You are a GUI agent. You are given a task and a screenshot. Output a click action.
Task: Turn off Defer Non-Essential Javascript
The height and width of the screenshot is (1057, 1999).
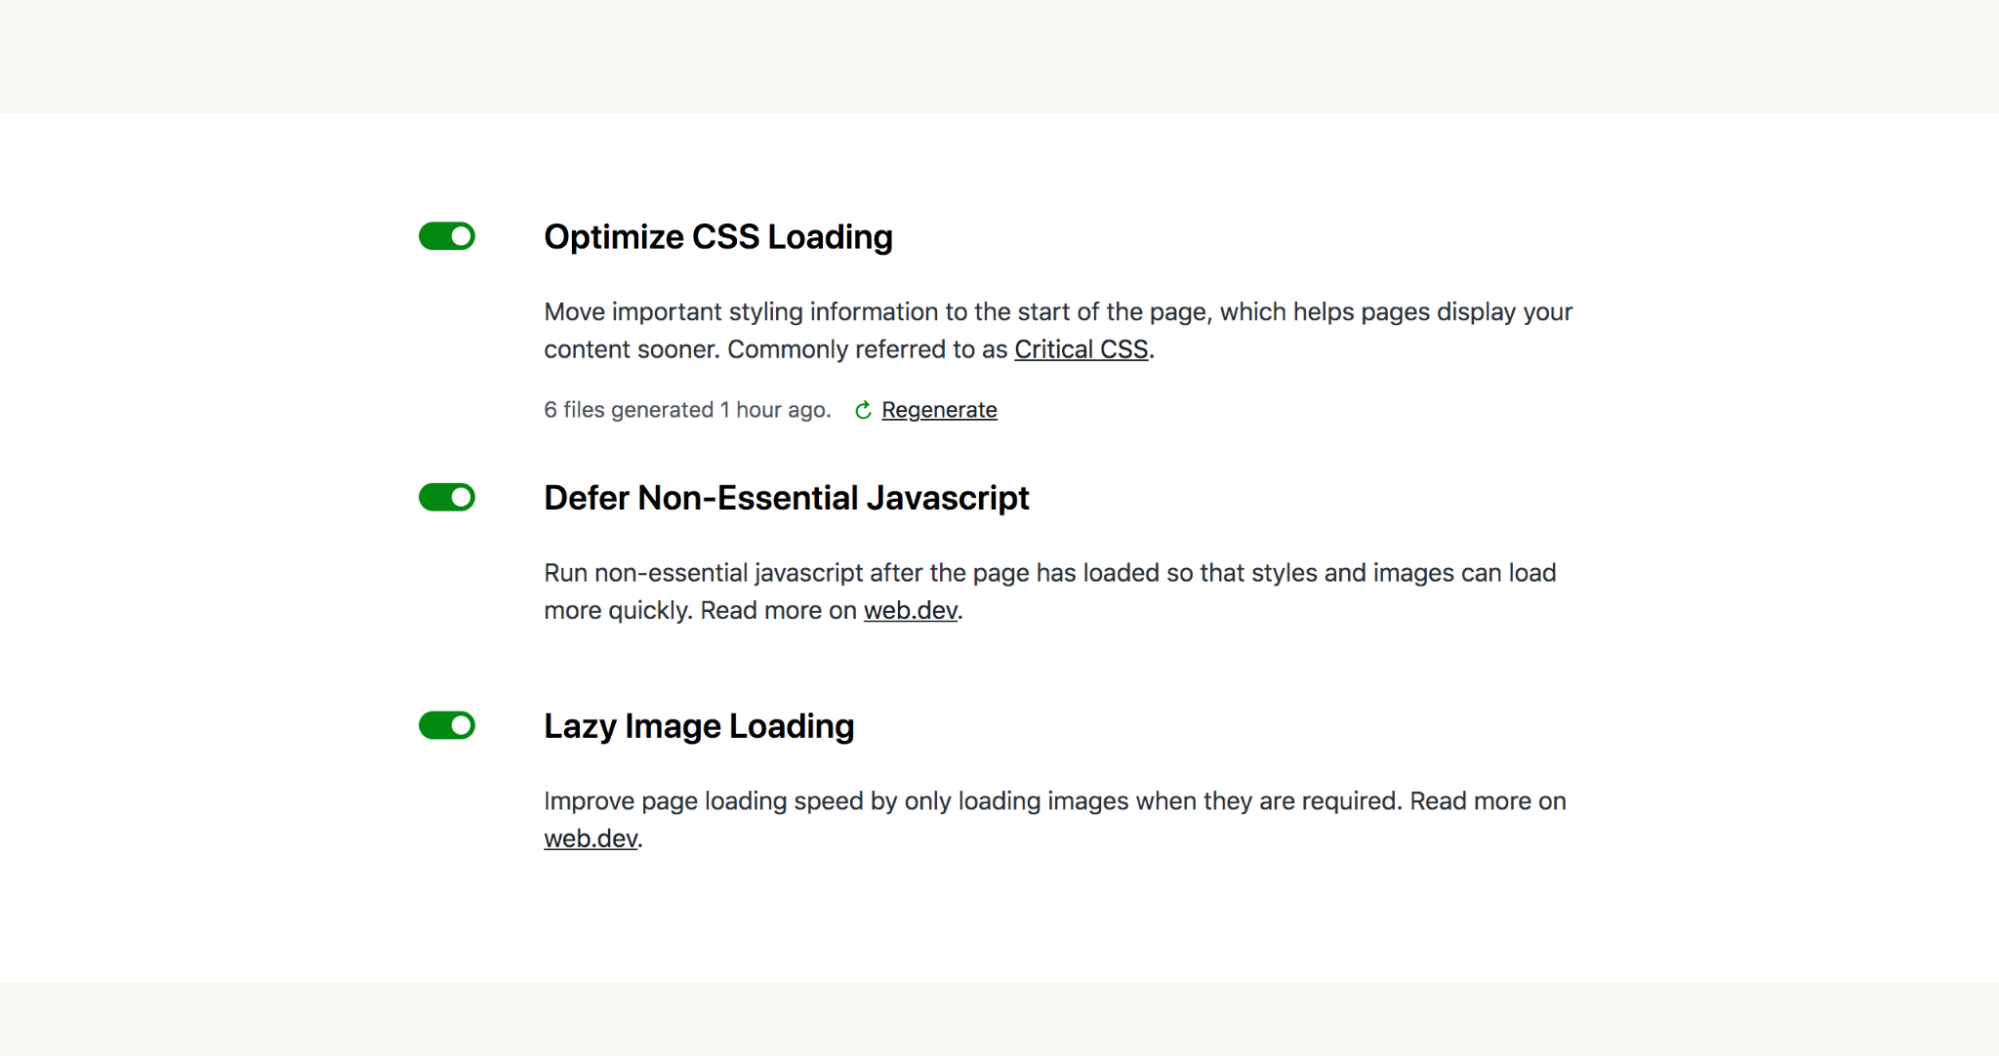point(446,497)
